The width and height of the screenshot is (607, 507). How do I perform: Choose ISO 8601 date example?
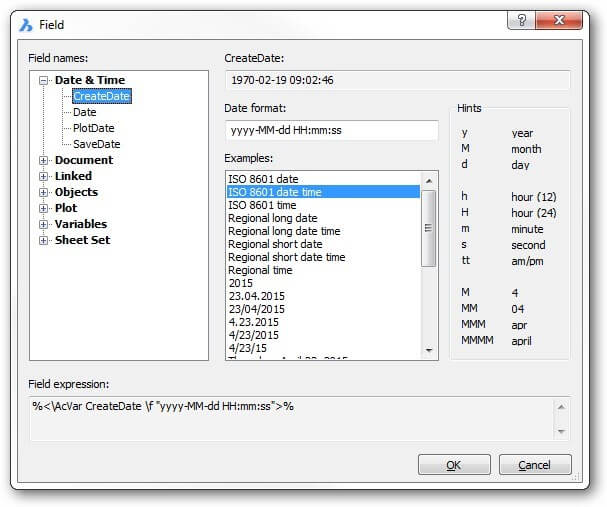click(323, 179)
